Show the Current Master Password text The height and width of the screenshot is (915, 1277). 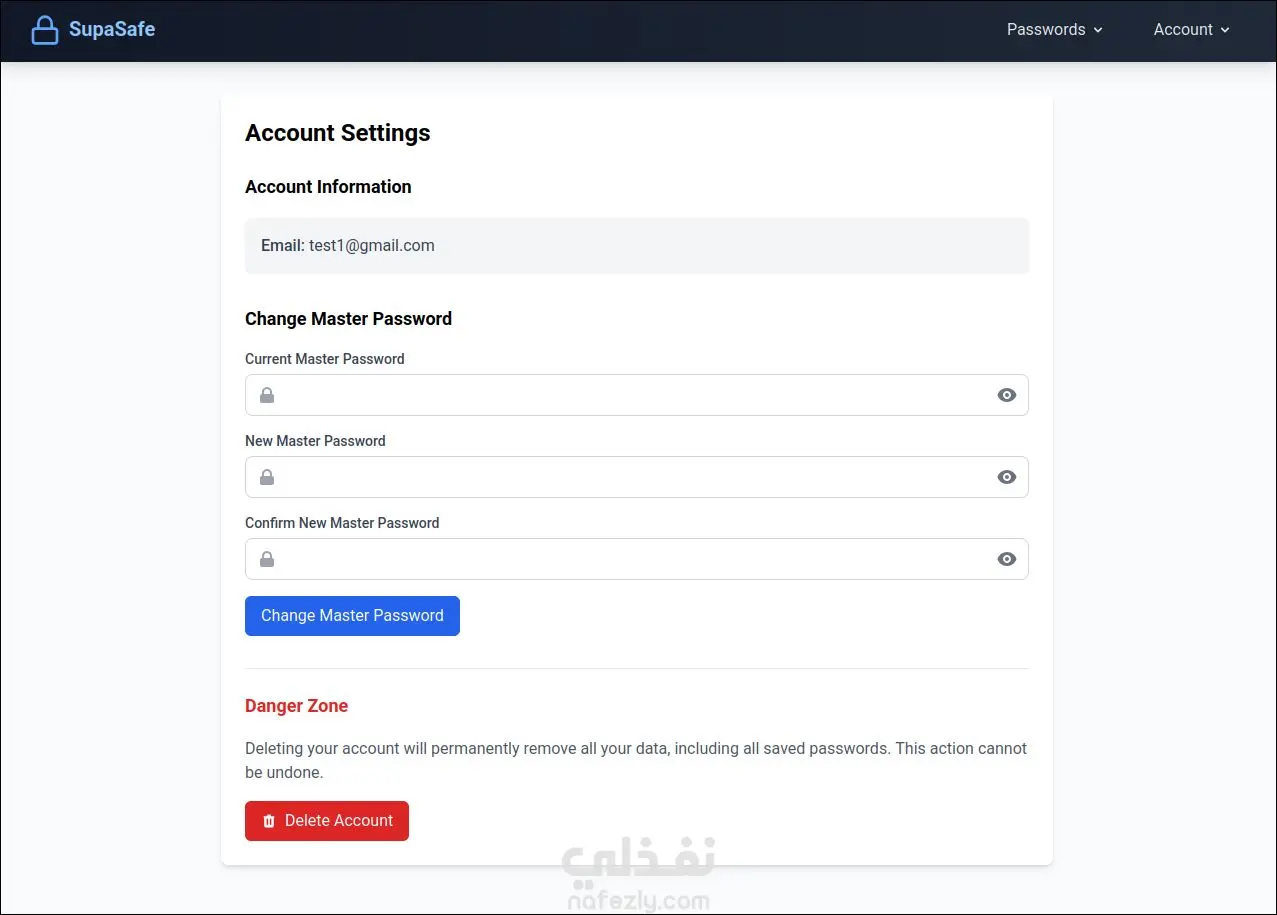point(1006,395)
